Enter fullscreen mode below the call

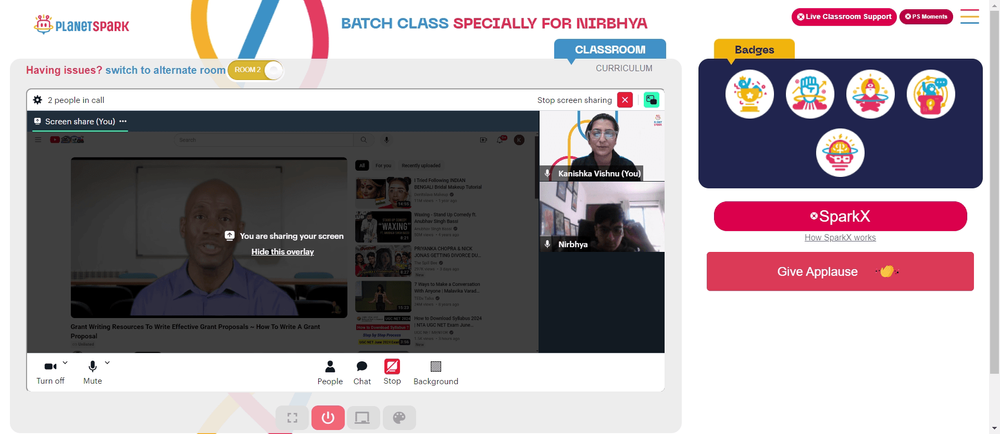click(292, 418)
